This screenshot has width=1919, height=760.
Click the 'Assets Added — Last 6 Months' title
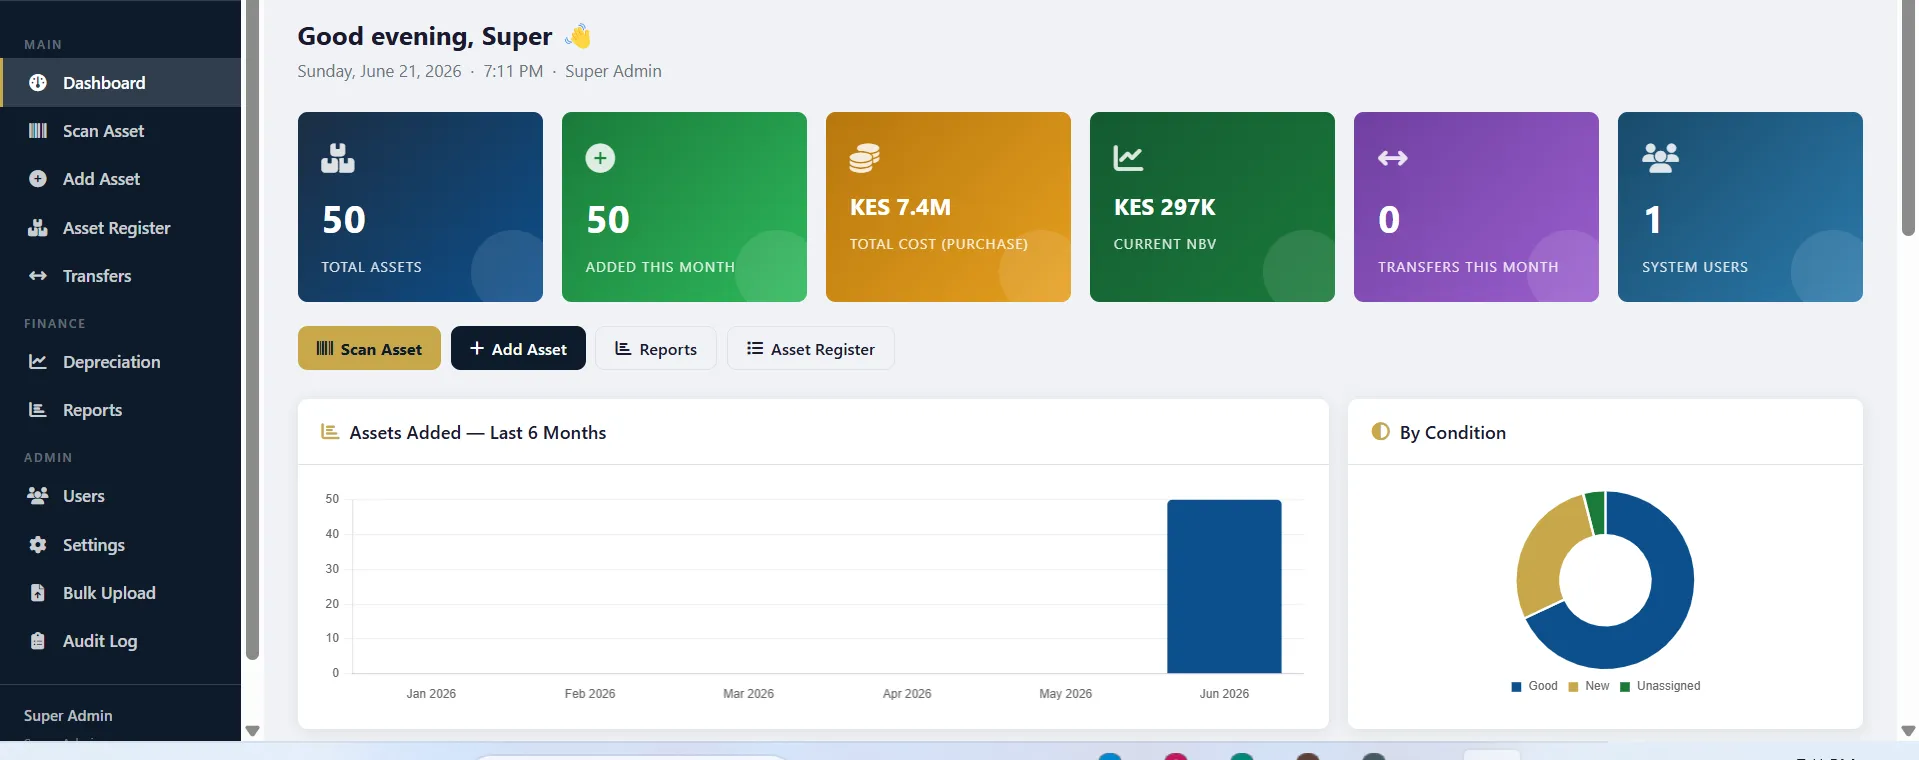[478, 432]
